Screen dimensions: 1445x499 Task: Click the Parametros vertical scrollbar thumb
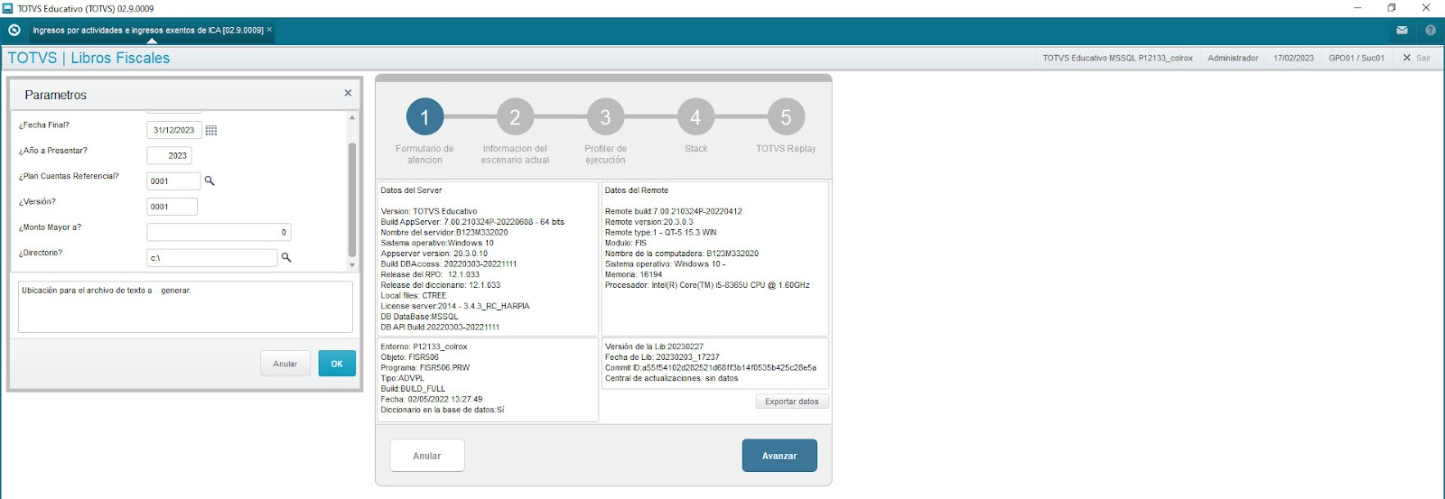[x=351, y=199]
